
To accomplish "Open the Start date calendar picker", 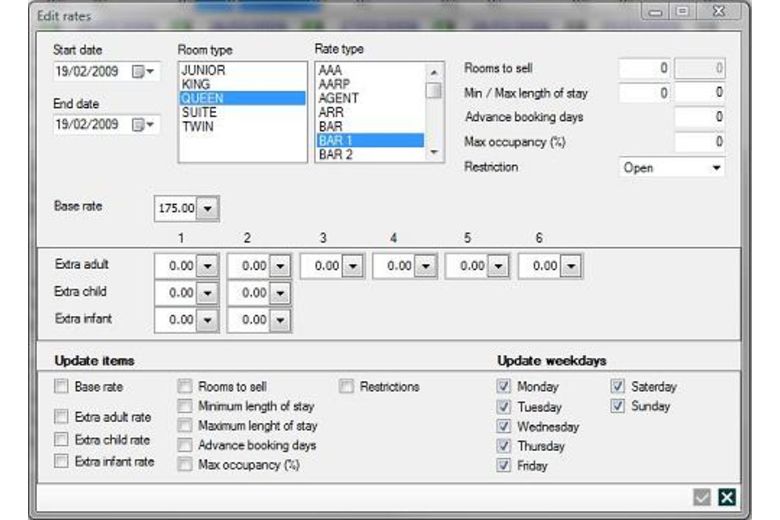I will point(145,72).
